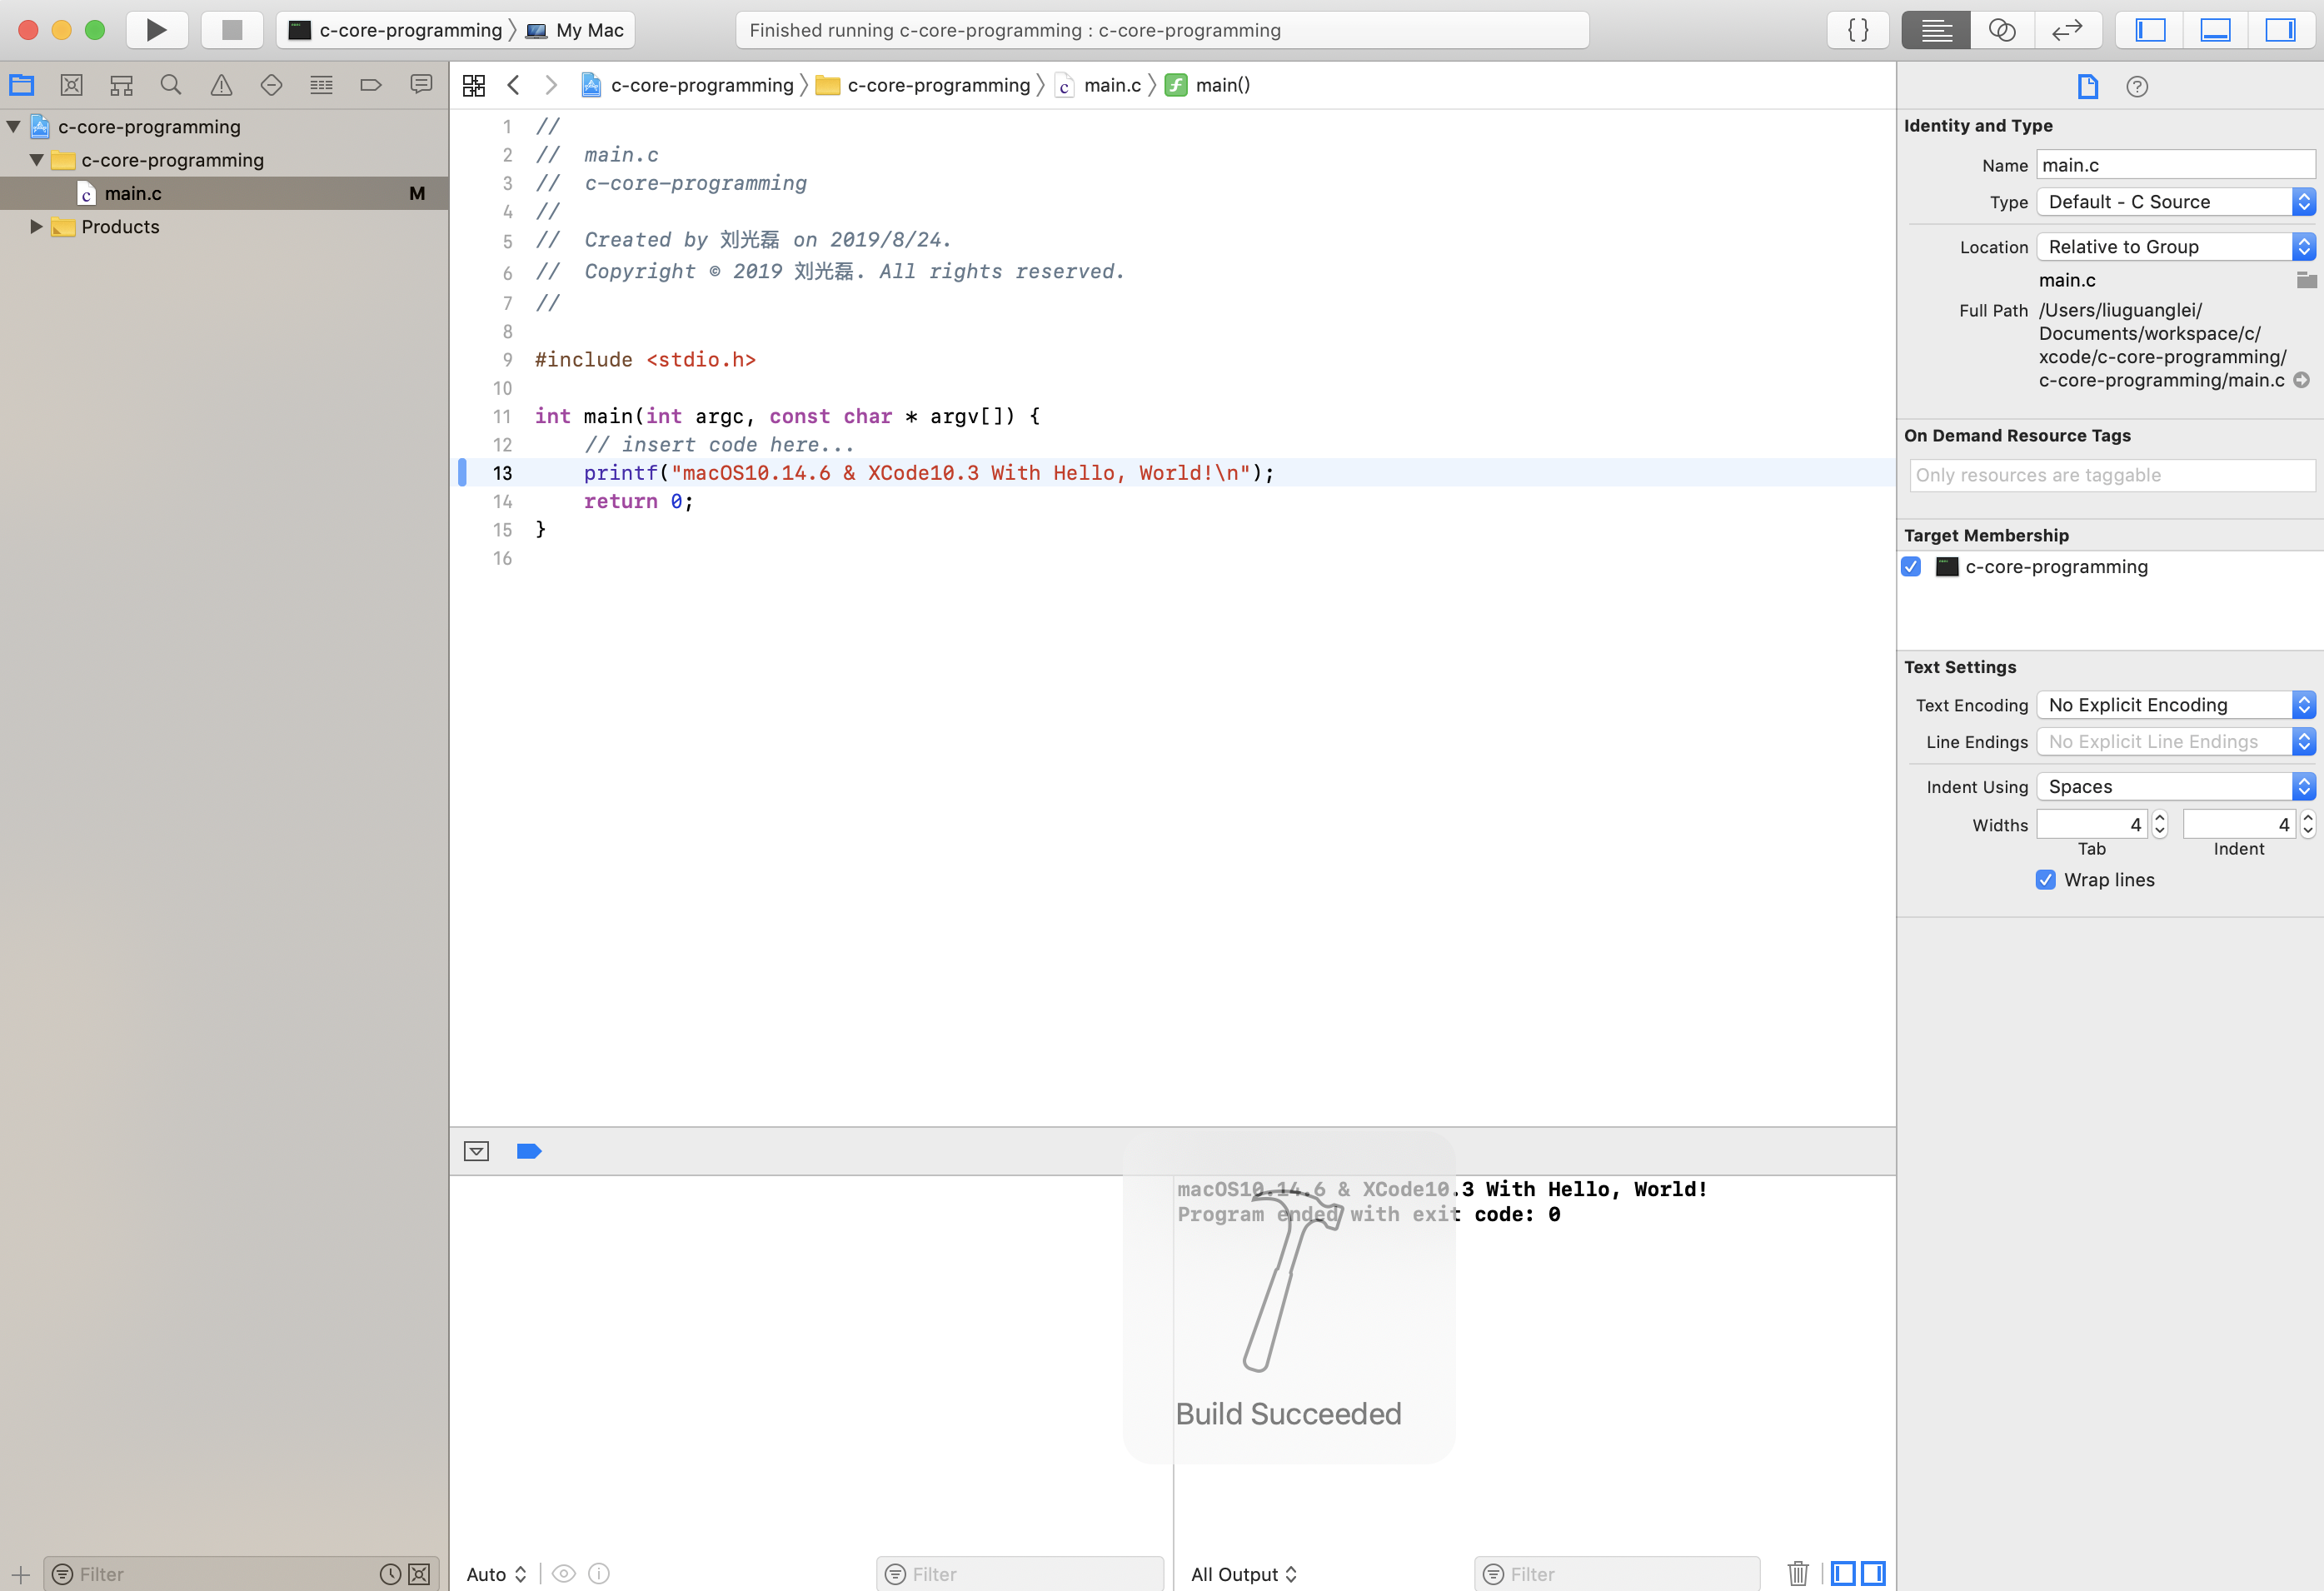Screen dimensions: 2324x1591
Task: Disable the breakpoint on line 13
Action: coord(463,473)
